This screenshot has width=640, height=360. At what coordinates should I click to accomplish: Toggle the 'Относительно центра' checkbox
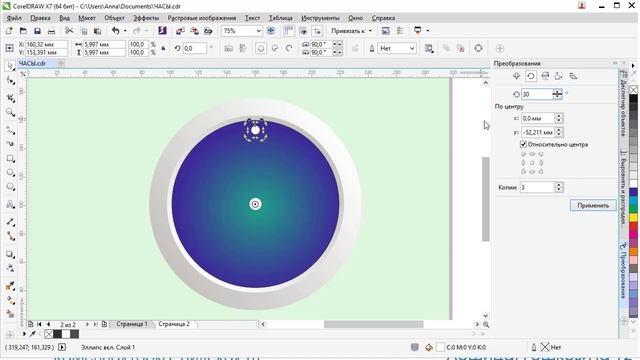tap(523, 144)
